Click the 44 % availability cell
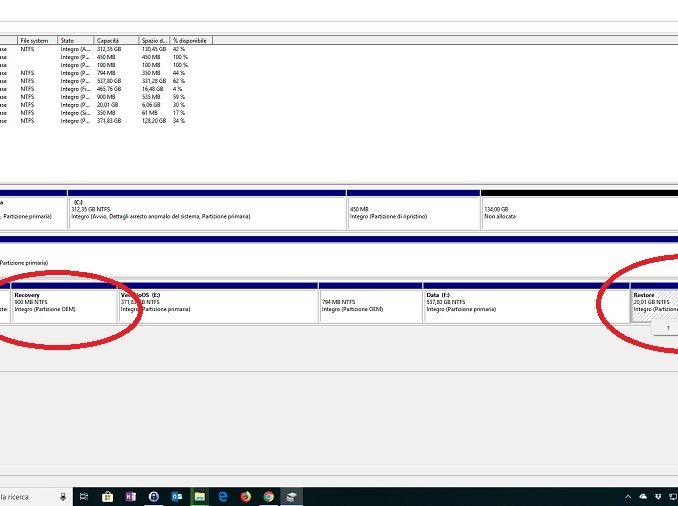The width and height of the screenshot is (678, 506). pyautogui.click(x=179, y=73)
